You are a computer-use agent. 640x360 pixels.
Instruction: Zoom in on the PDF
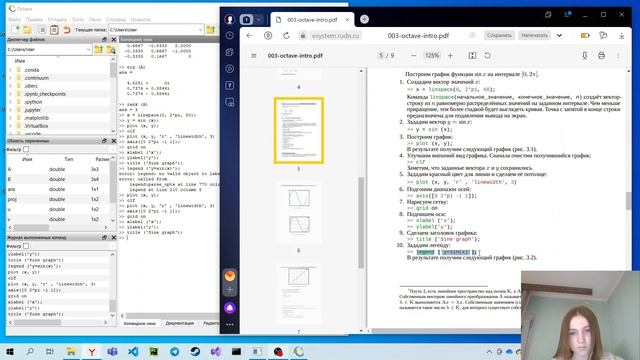(x=450, y=56)
